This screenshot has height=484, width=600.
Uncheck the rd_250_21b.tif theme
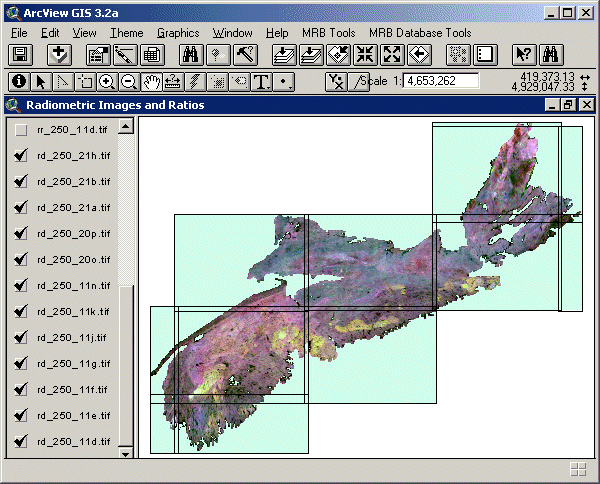(21, 182)
